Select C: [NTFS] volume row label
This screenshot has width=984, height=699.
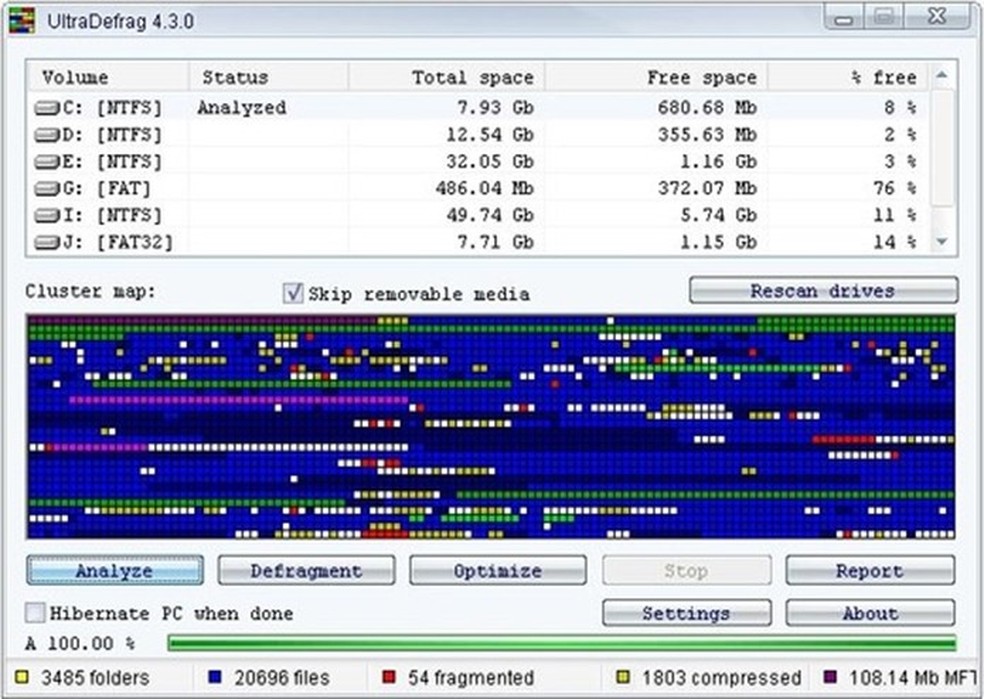click(112, 108)
